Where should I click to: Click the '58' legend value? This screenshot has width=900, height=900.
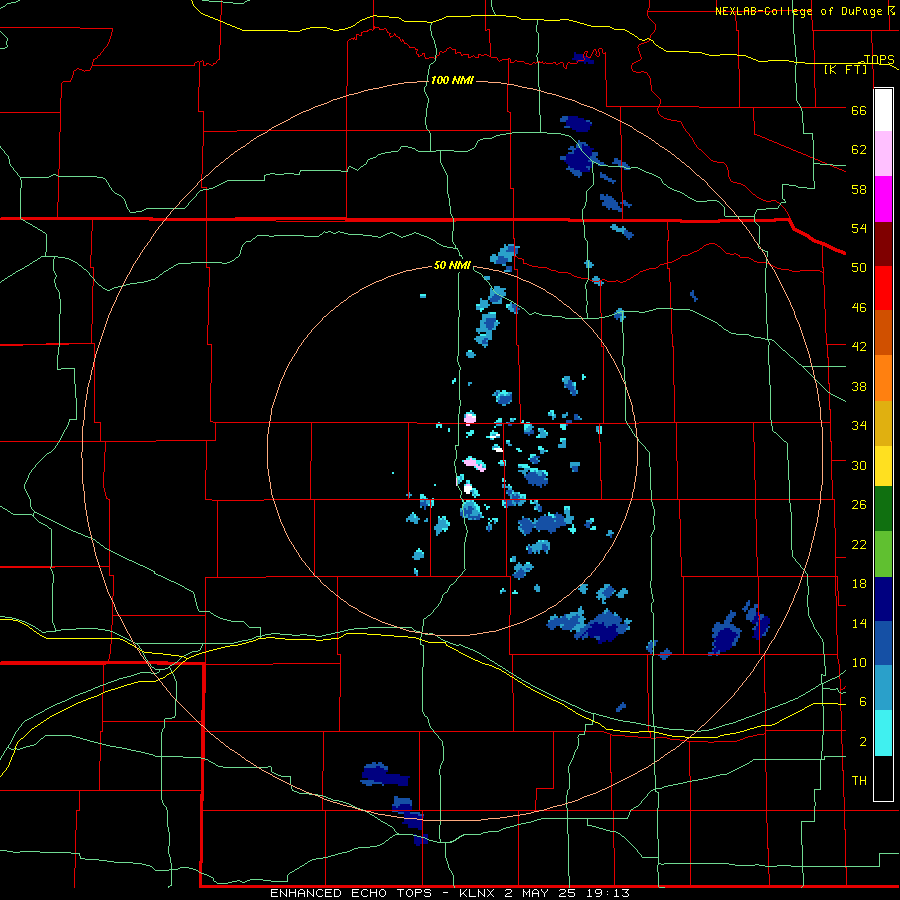pyautogui.click(x=859, y=189)
